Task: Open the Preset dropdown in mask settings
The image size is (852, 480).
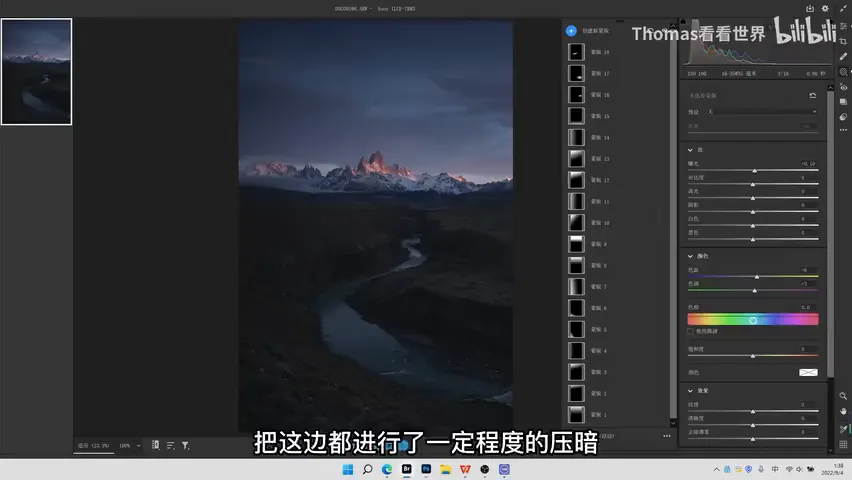Action: [x=762, y=111]
